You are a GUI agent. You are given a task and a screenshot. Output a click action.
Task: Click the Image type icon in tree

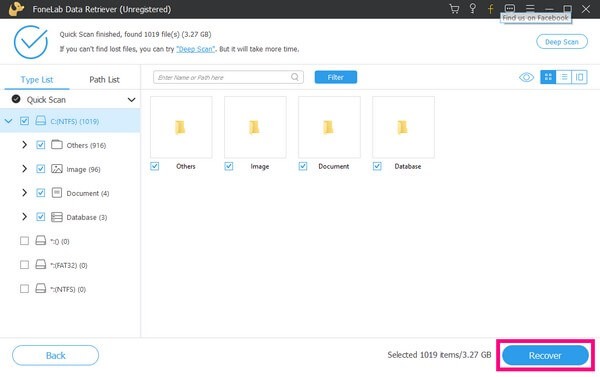57,169
